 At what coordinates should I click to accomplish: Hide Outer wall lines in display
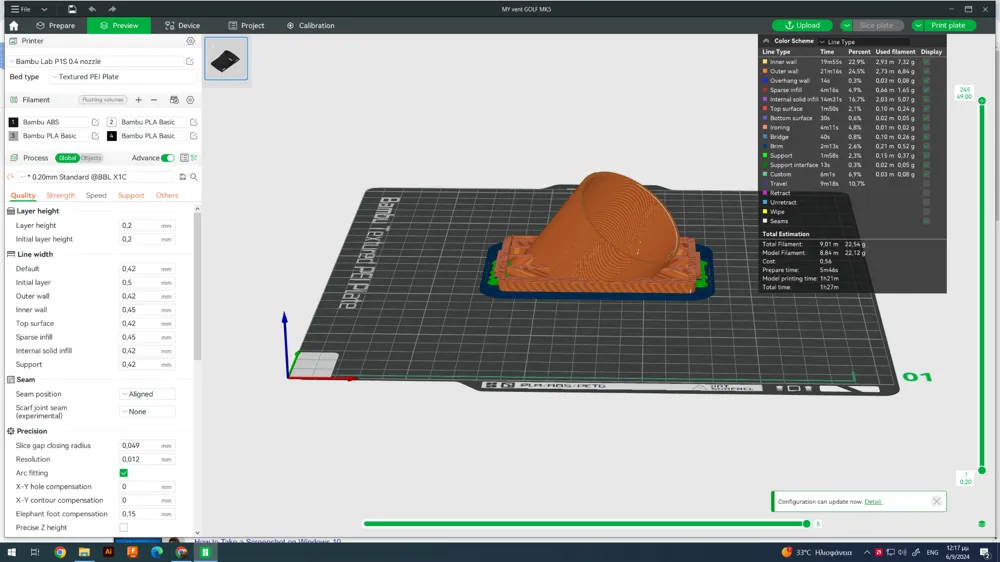(x=926, y=71)
